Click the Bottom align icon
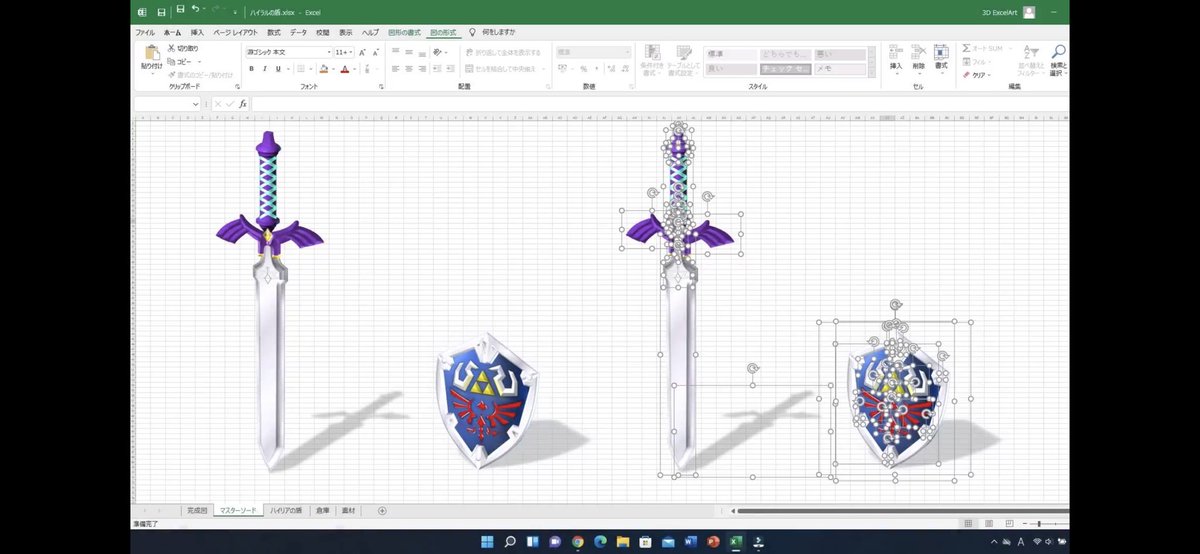Screen dimensions: 1200x554 click(x=422, y=52)
